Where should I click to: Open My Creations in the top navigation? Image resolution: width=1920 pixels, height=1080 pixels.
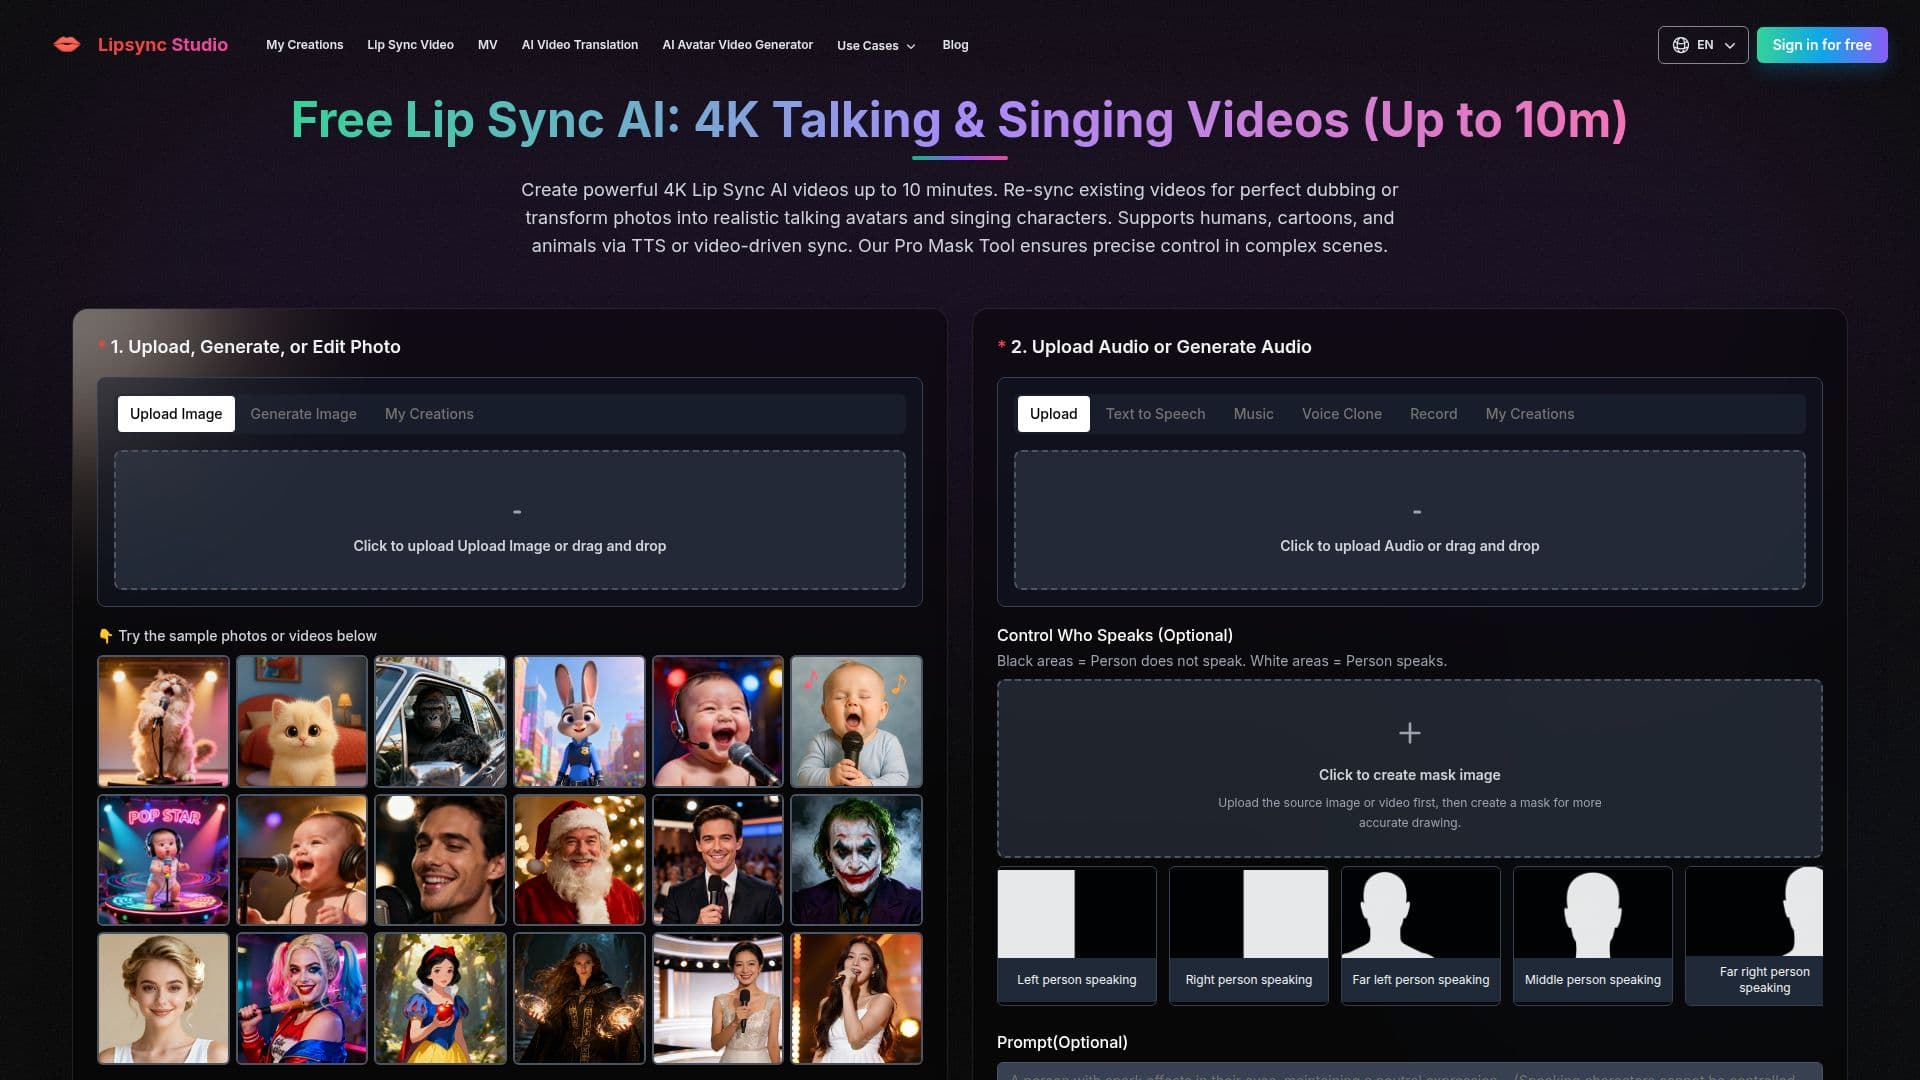[304, 45]
